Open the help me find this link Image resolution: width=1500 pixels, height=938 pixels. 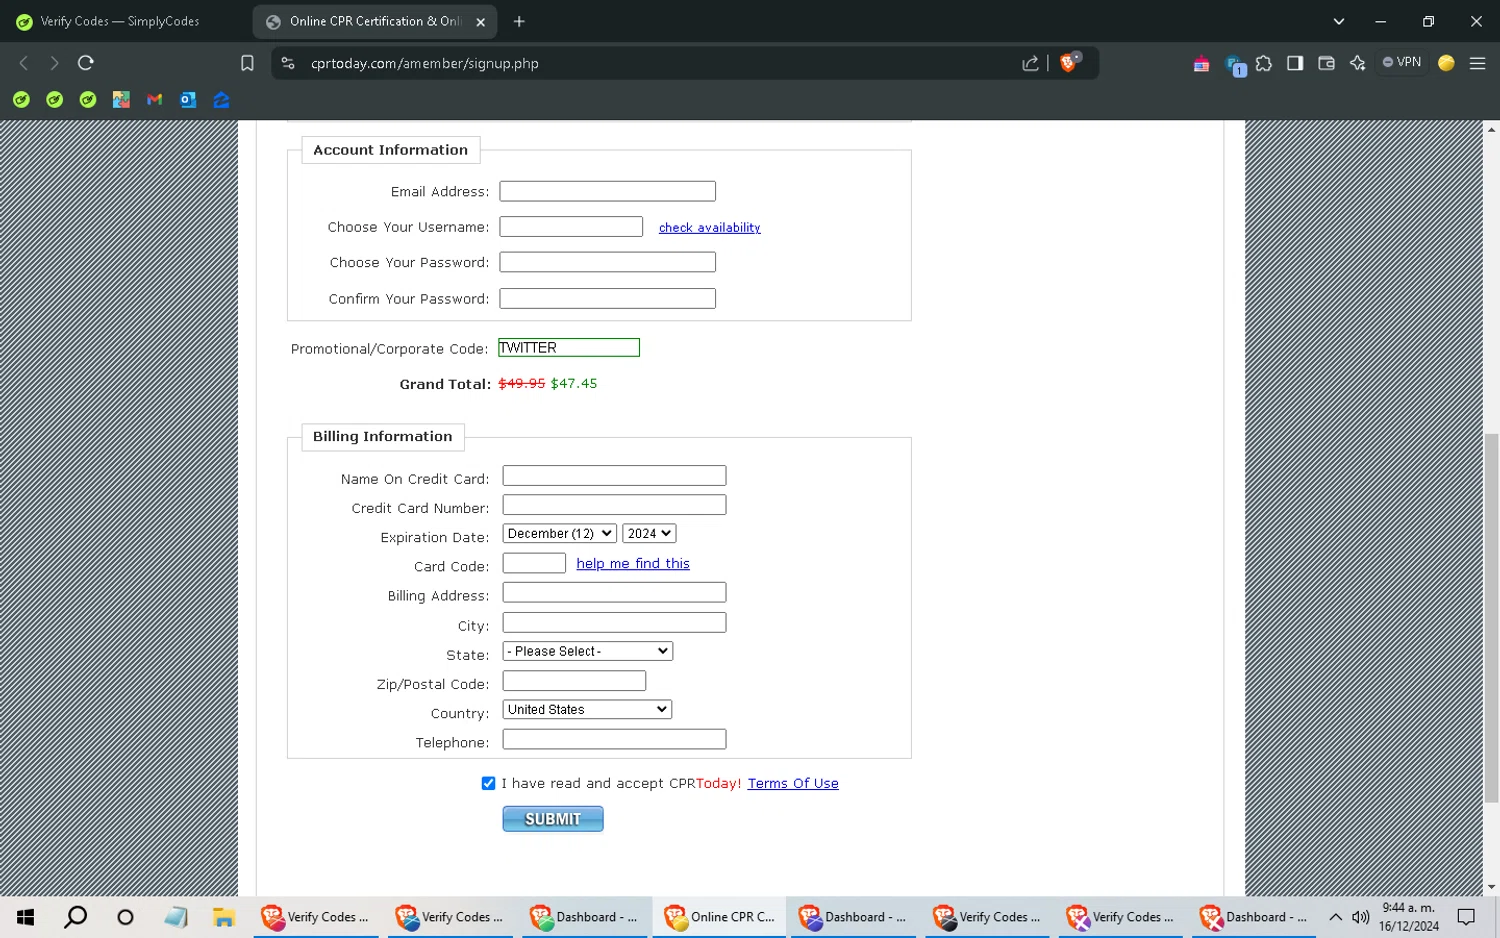pos(633,564)
